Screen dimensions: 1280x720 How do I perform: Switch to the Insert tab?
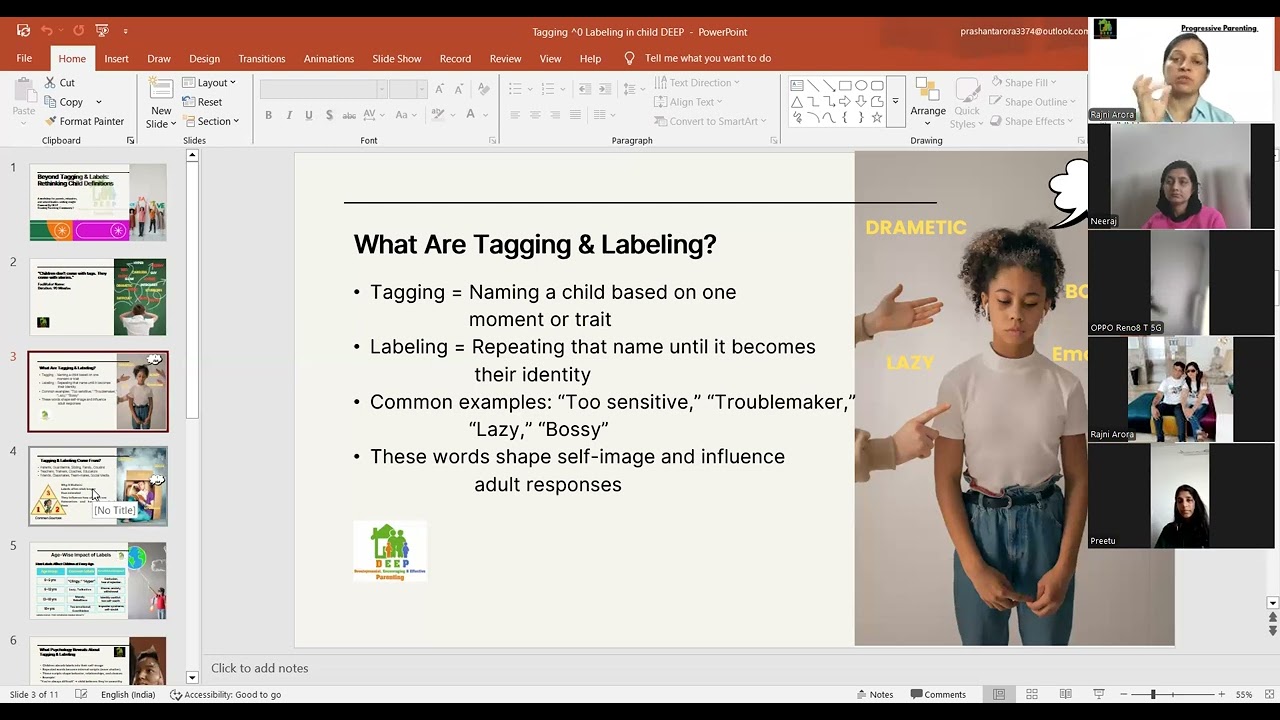pos(116,58)
